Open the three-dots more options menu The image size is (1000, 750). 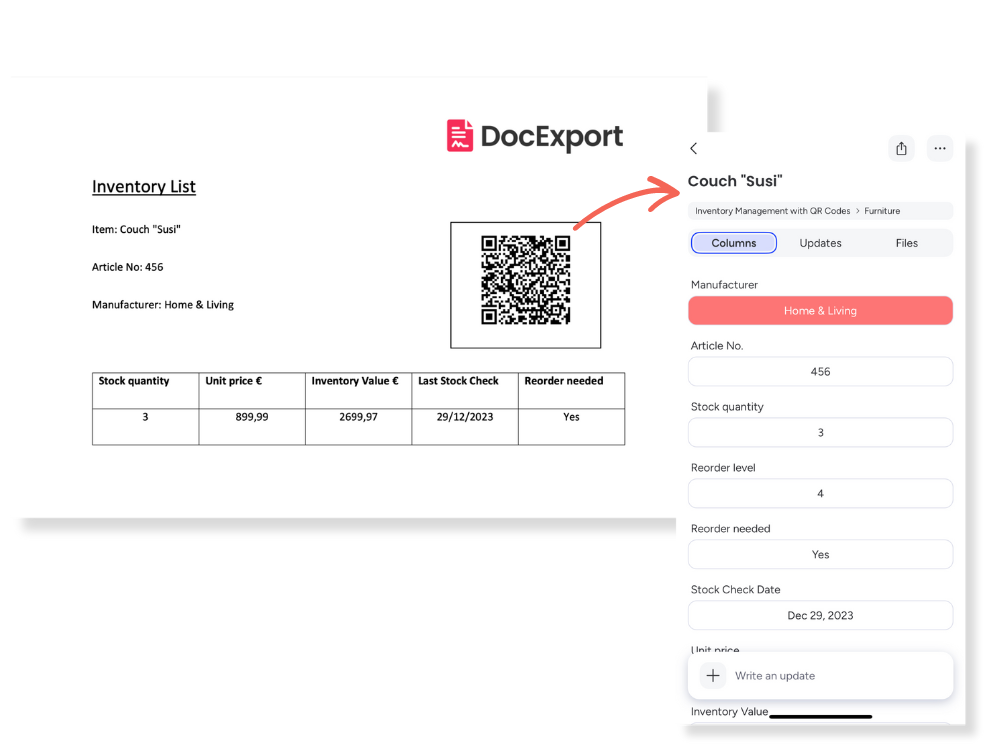click(939, 149)
